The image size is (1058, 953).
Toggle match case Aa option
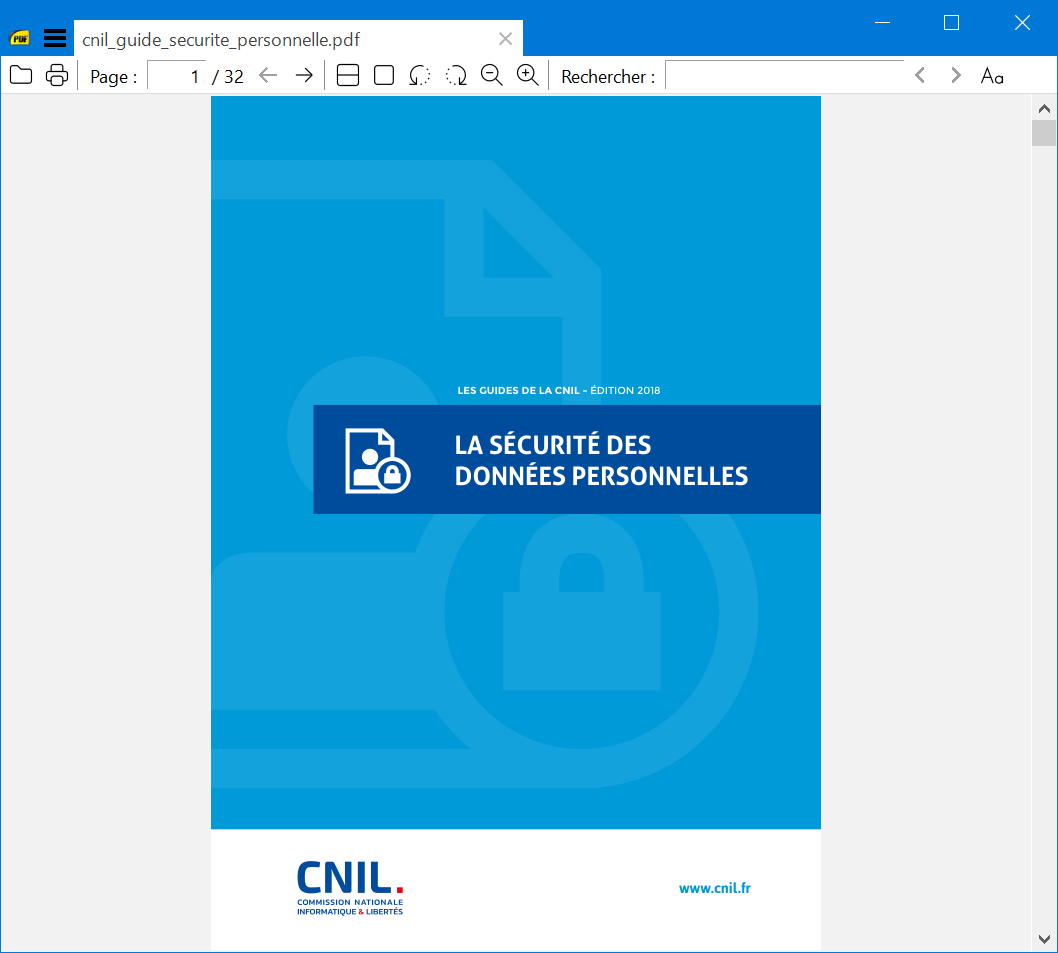992,76
